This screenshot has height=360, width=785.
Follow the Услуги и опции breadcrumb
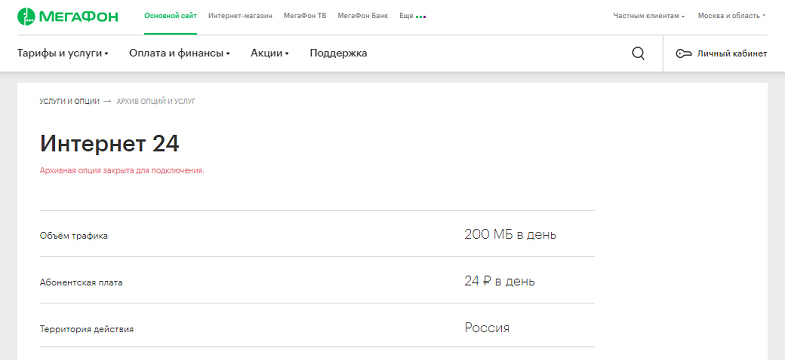(70, 102)
